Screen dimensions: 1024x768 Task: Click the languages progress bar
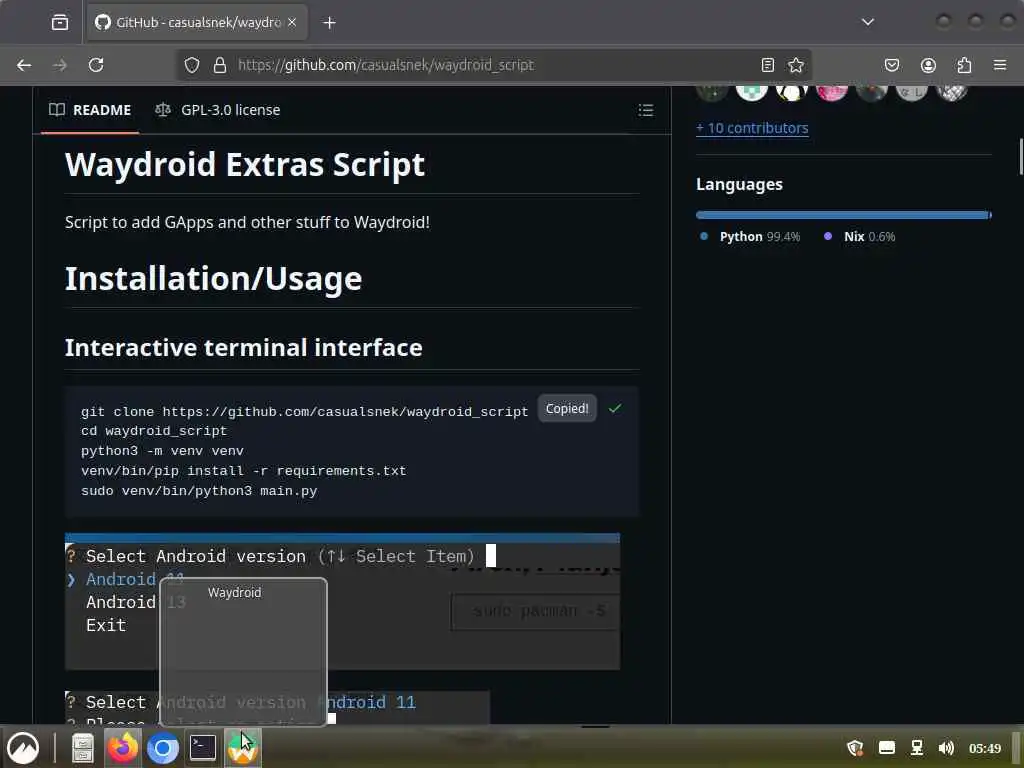843,215
